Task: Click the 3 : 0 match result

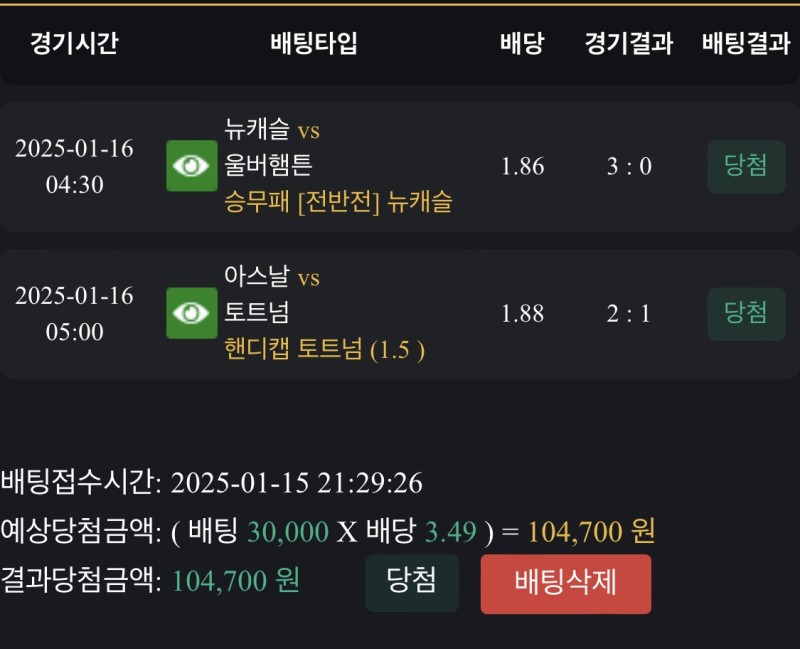Action: pos(629,166)
